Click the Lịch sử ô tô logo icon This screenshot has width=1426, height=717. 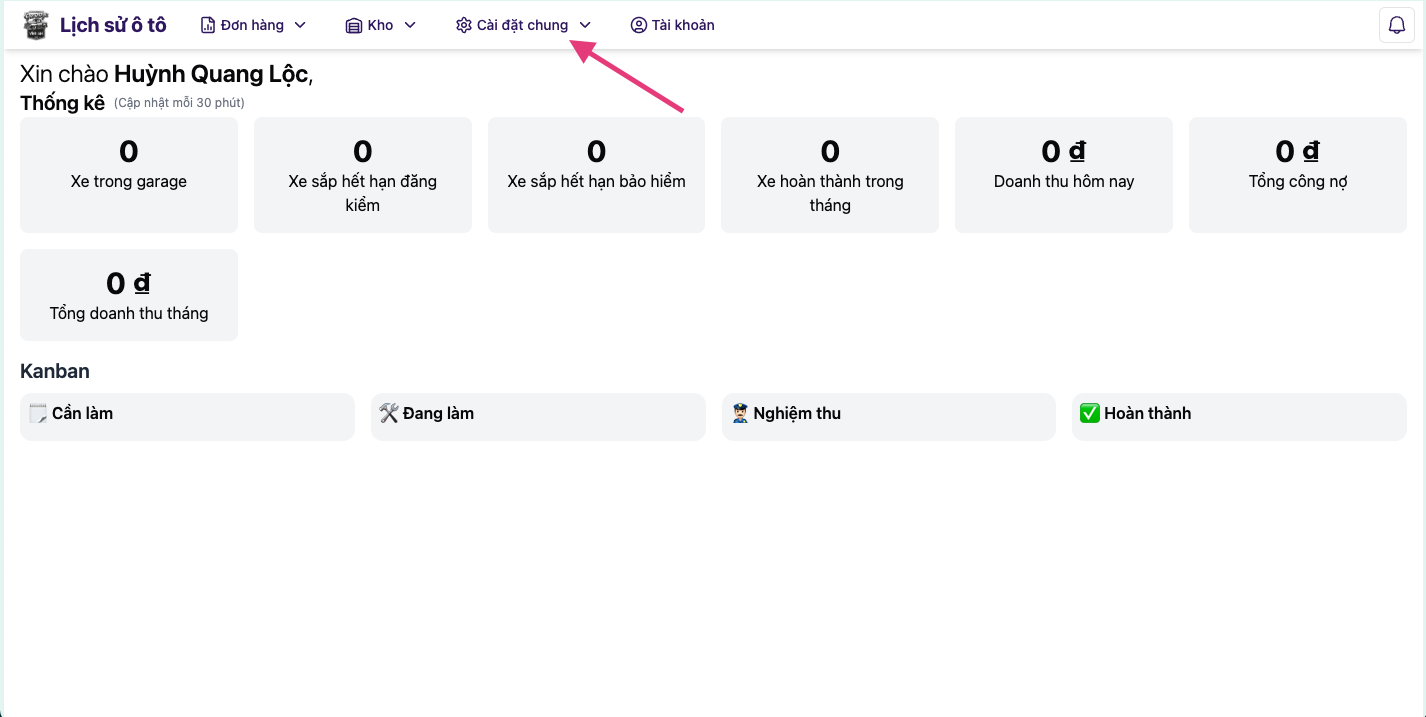pyautogui.click(x=36, y=25)
